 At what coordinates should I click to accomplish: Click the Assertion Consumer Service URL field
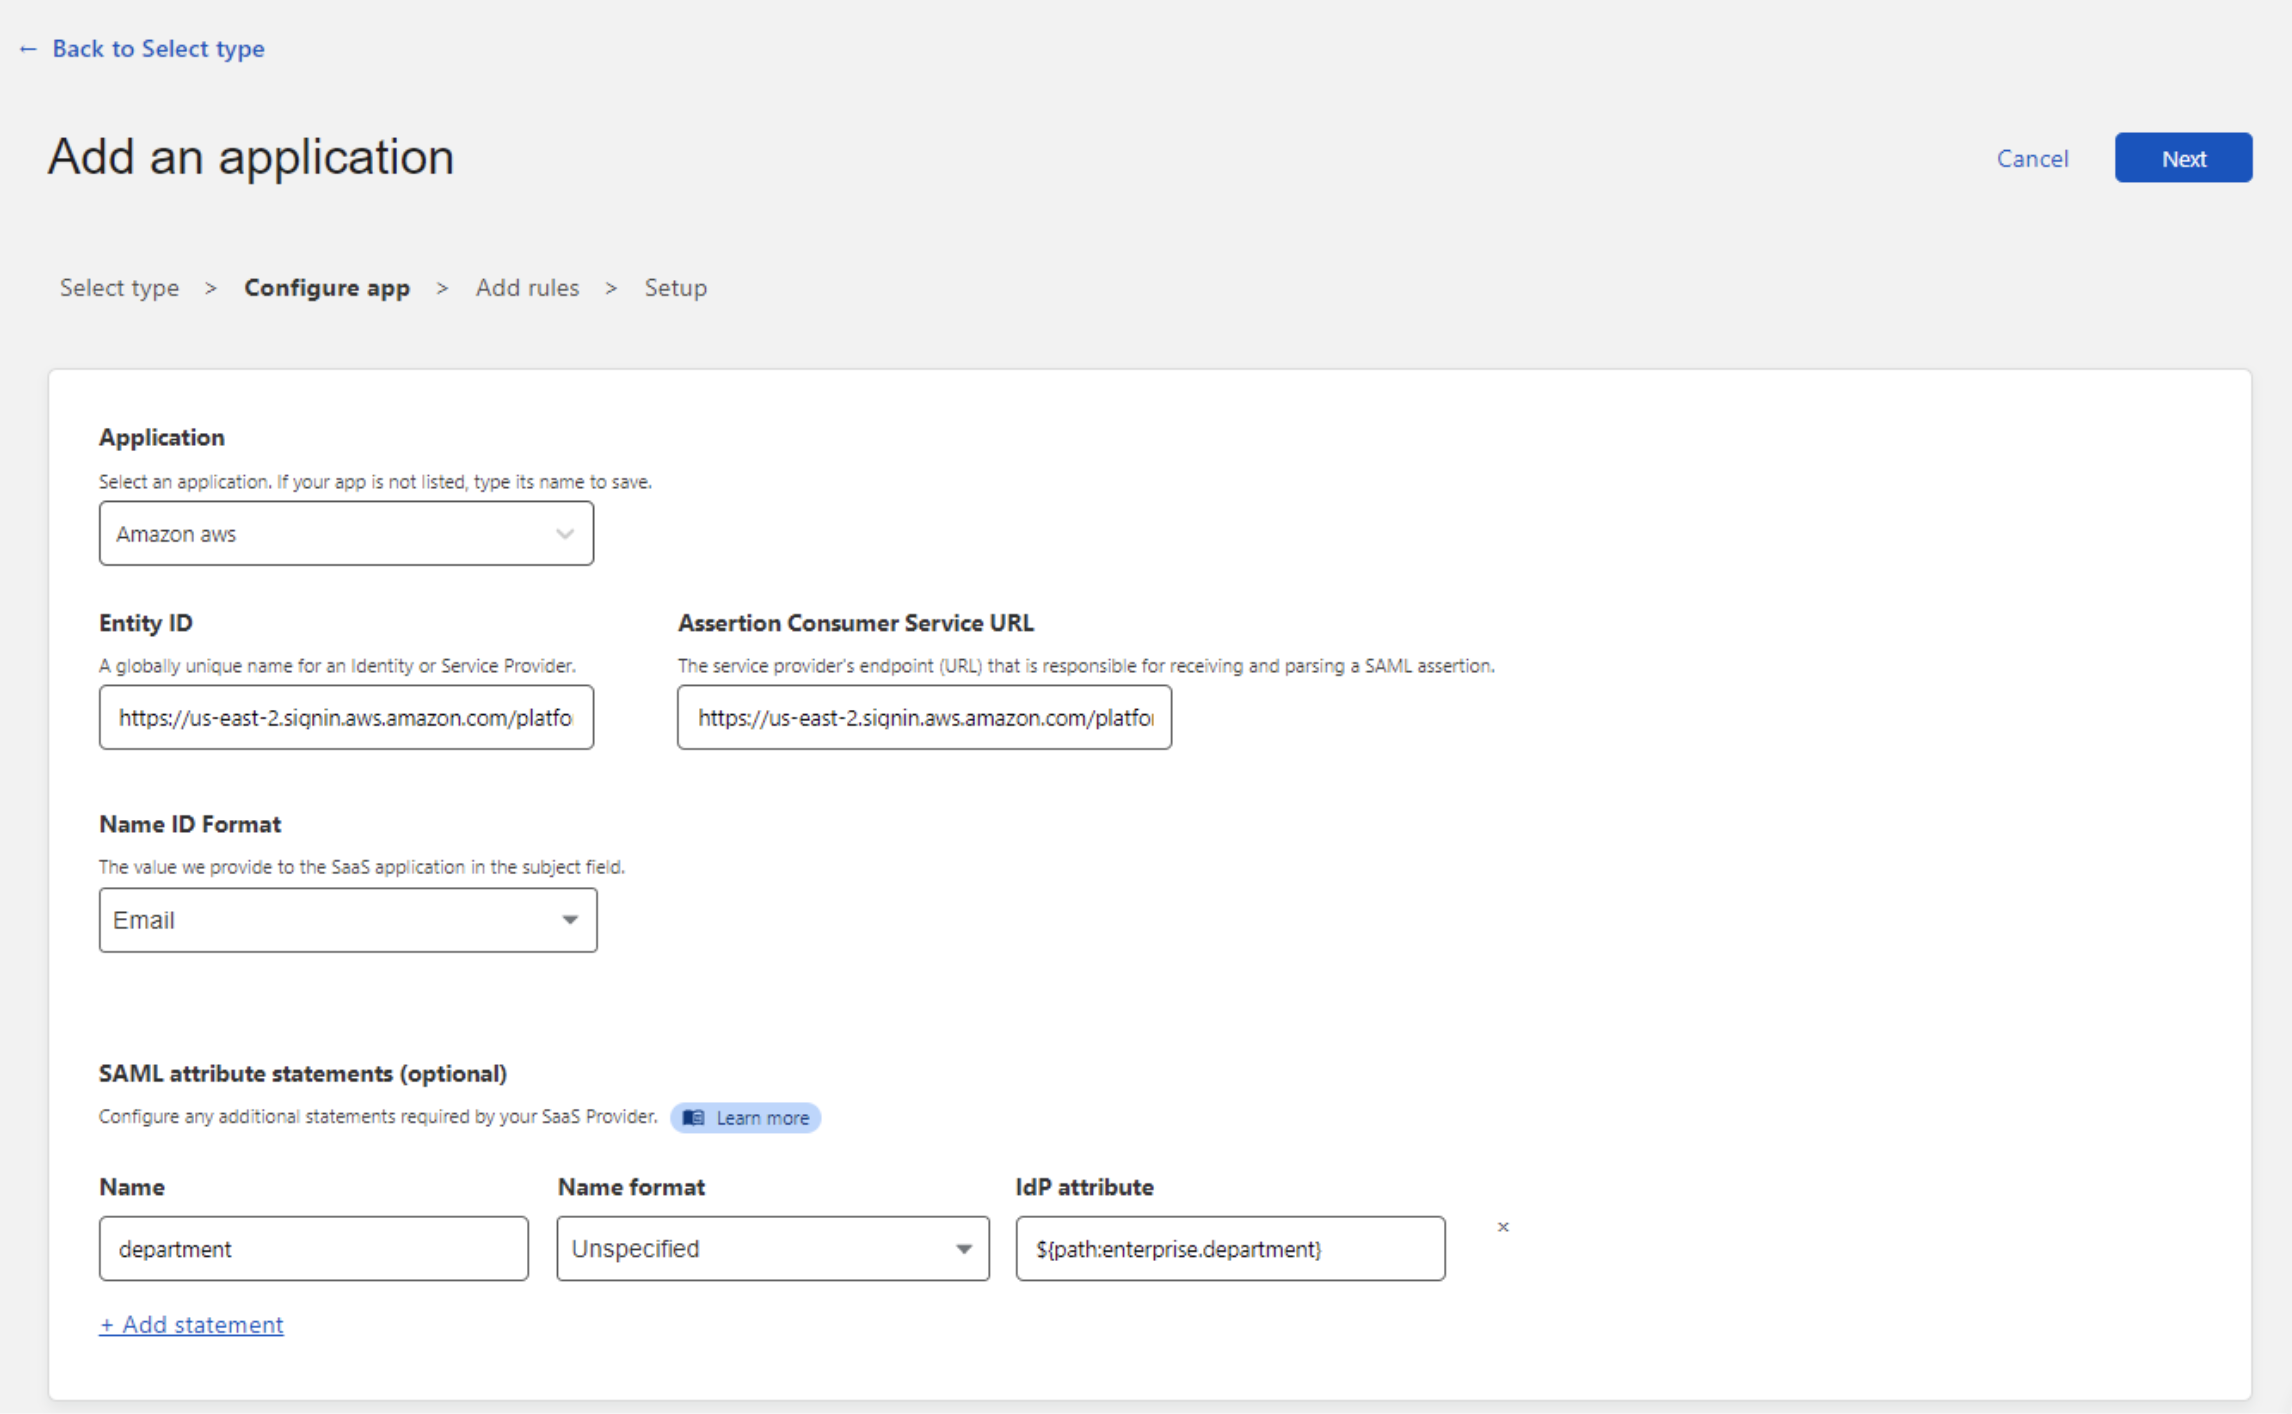tap(923, 717)
